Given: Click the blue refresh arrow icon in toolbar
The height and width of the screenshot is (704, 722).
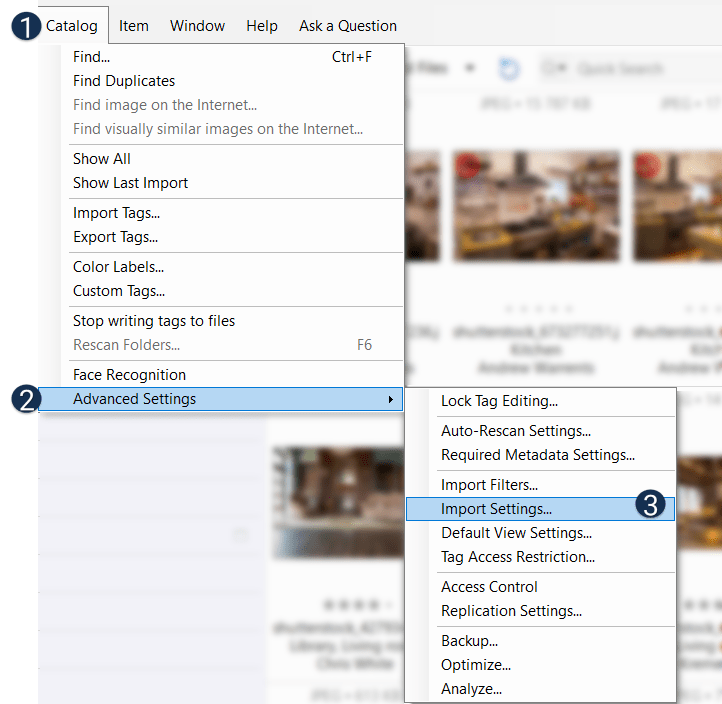Looking at the screenshot, I should (x=509, y=69).
